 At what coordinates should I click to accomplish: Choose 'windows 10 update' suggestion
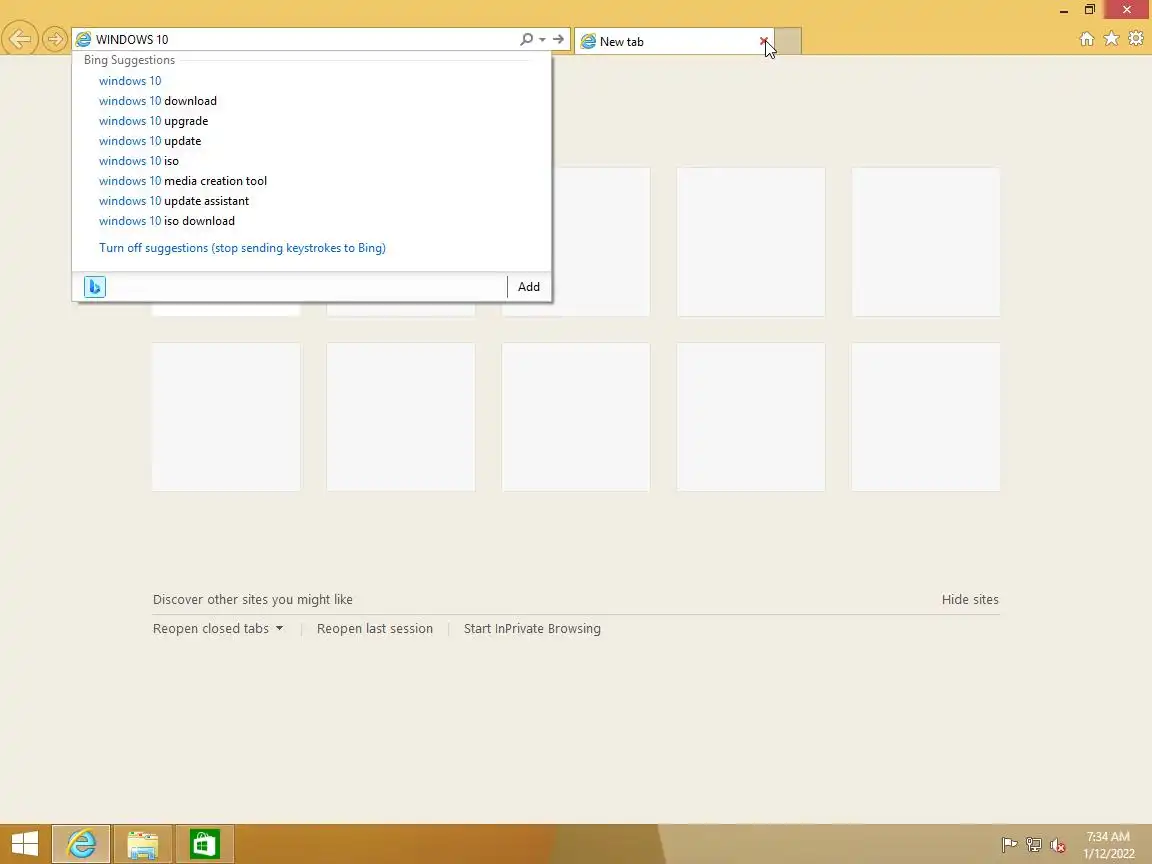150,140
